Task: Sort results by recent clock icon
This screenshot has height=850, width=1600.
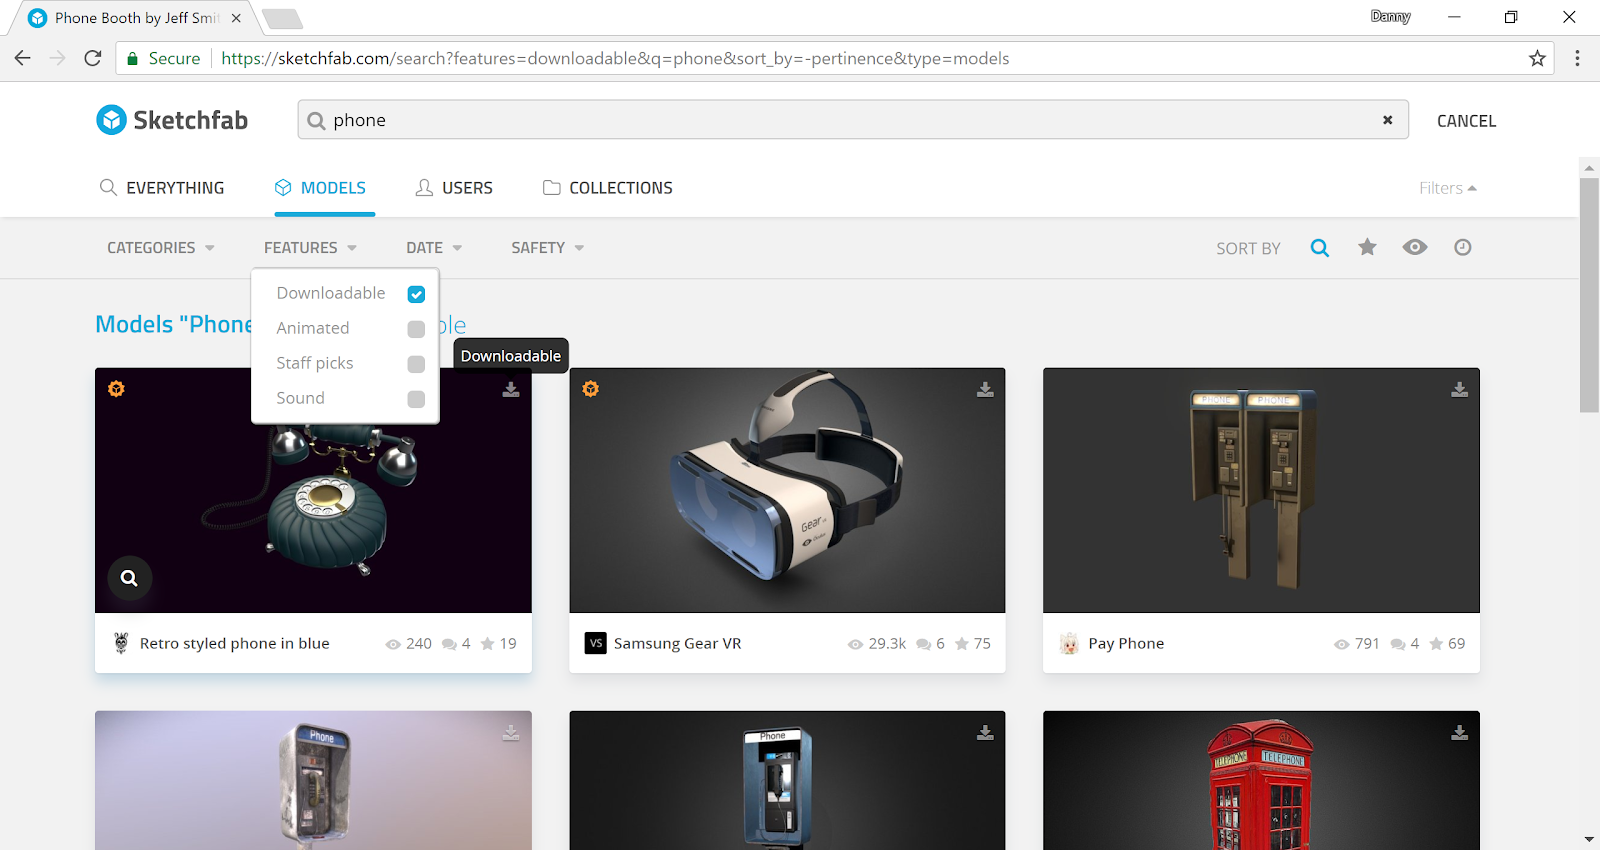Action: (1463, 247)
